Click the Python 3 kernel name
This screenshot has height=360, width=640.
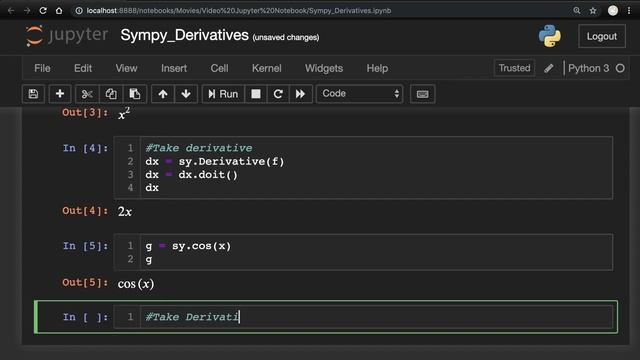(588, 68)
